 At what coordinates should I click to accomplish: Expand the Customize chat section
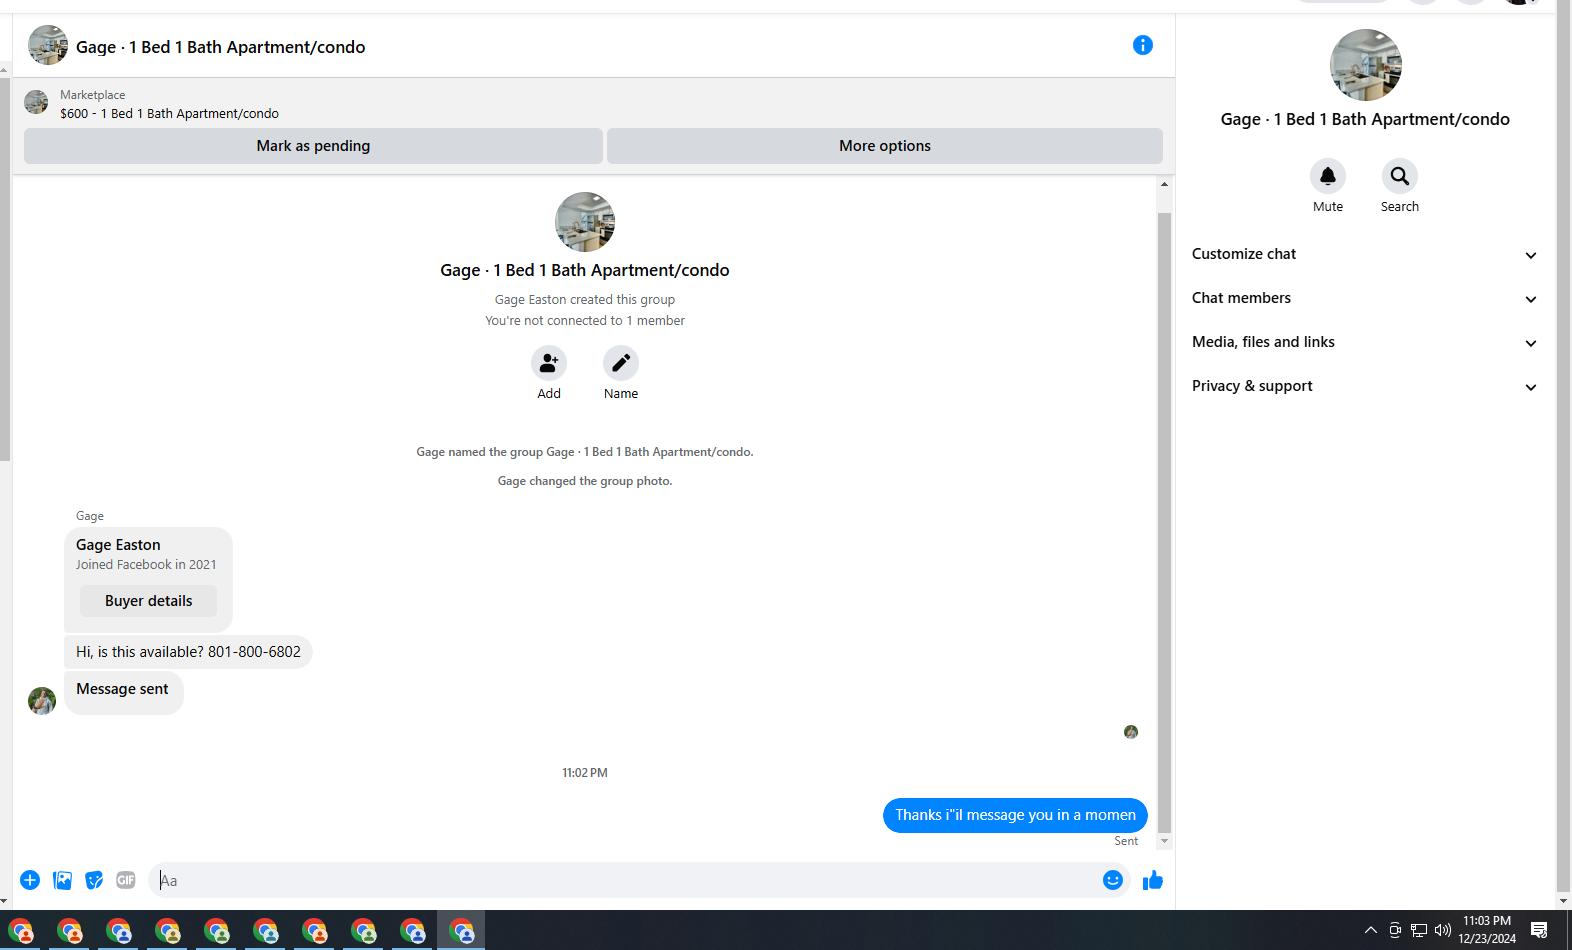tap(1365, 254)
